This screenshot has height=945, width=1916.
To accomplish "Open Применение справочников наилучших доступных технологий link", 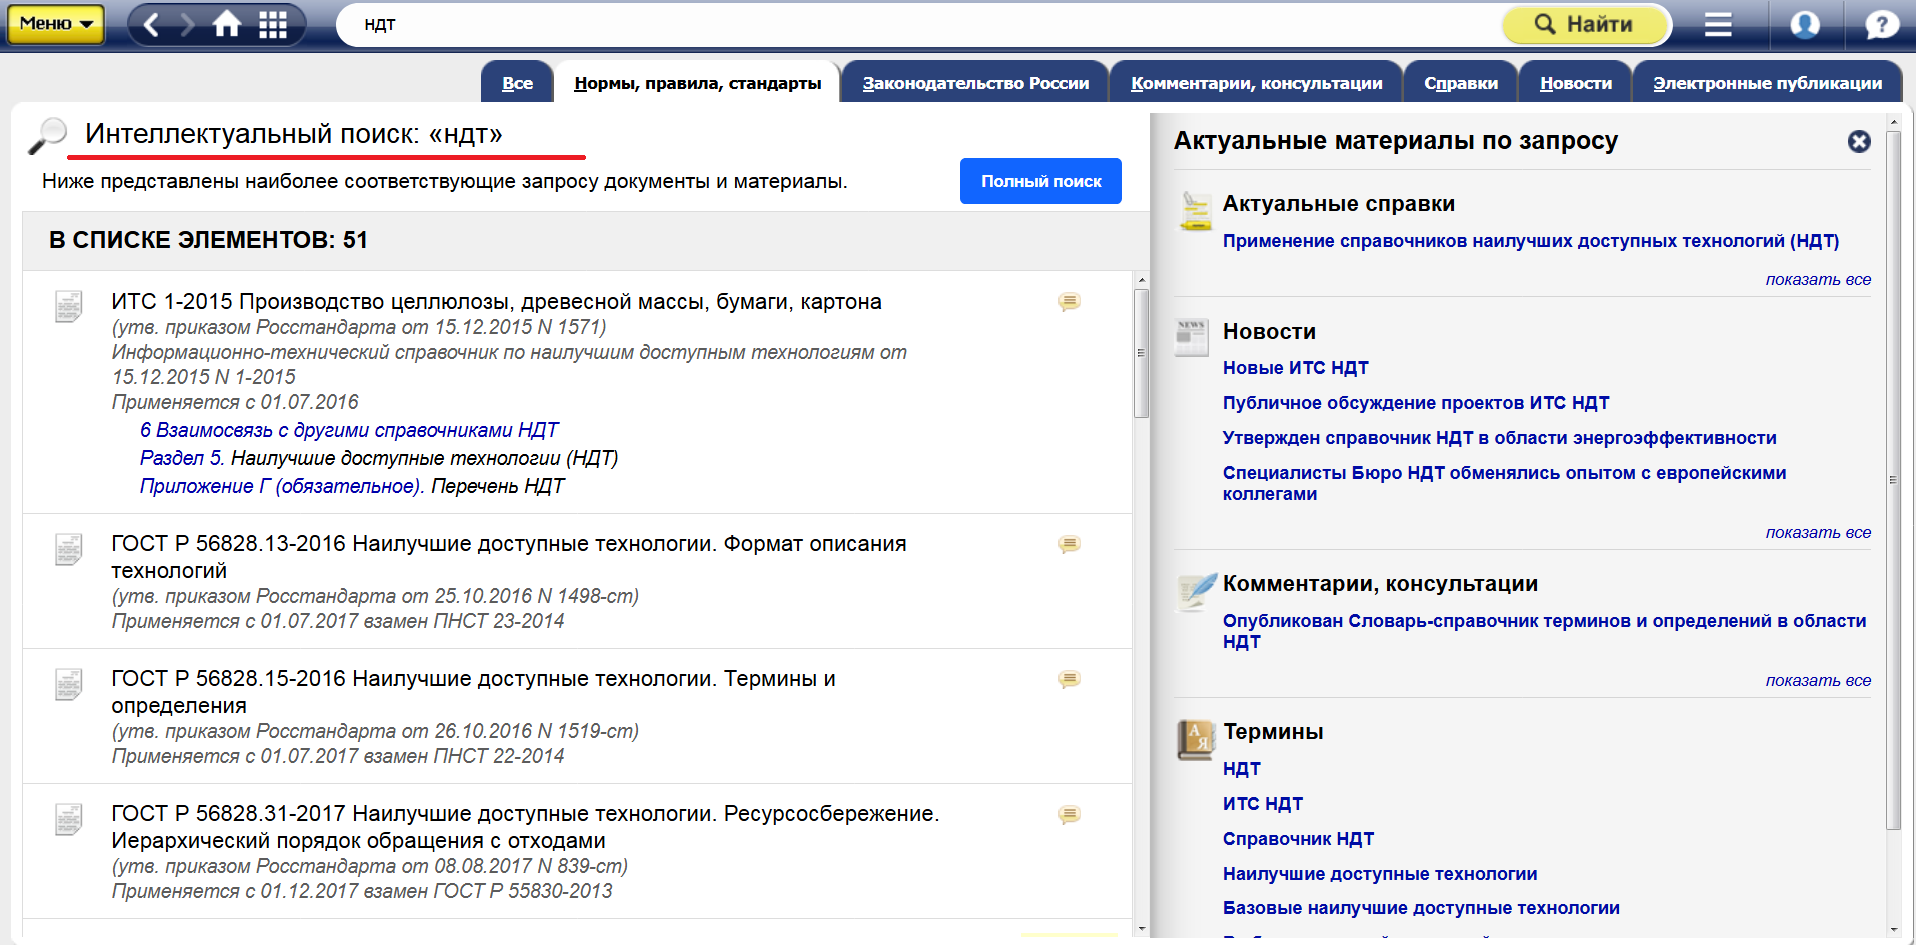I will point(1531,241).
